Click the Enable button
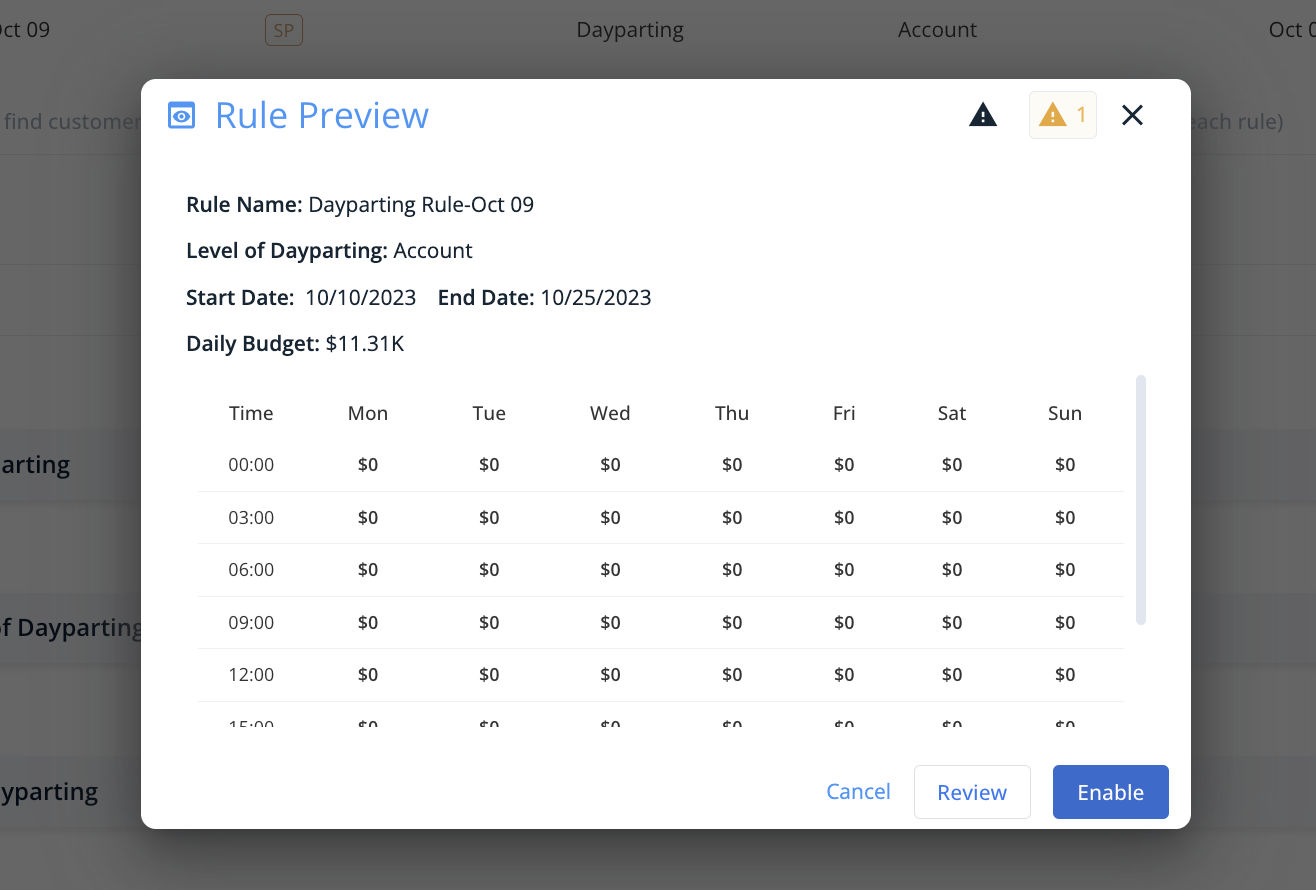This screenshot has width=1316, height=890. pos(1110,792)
